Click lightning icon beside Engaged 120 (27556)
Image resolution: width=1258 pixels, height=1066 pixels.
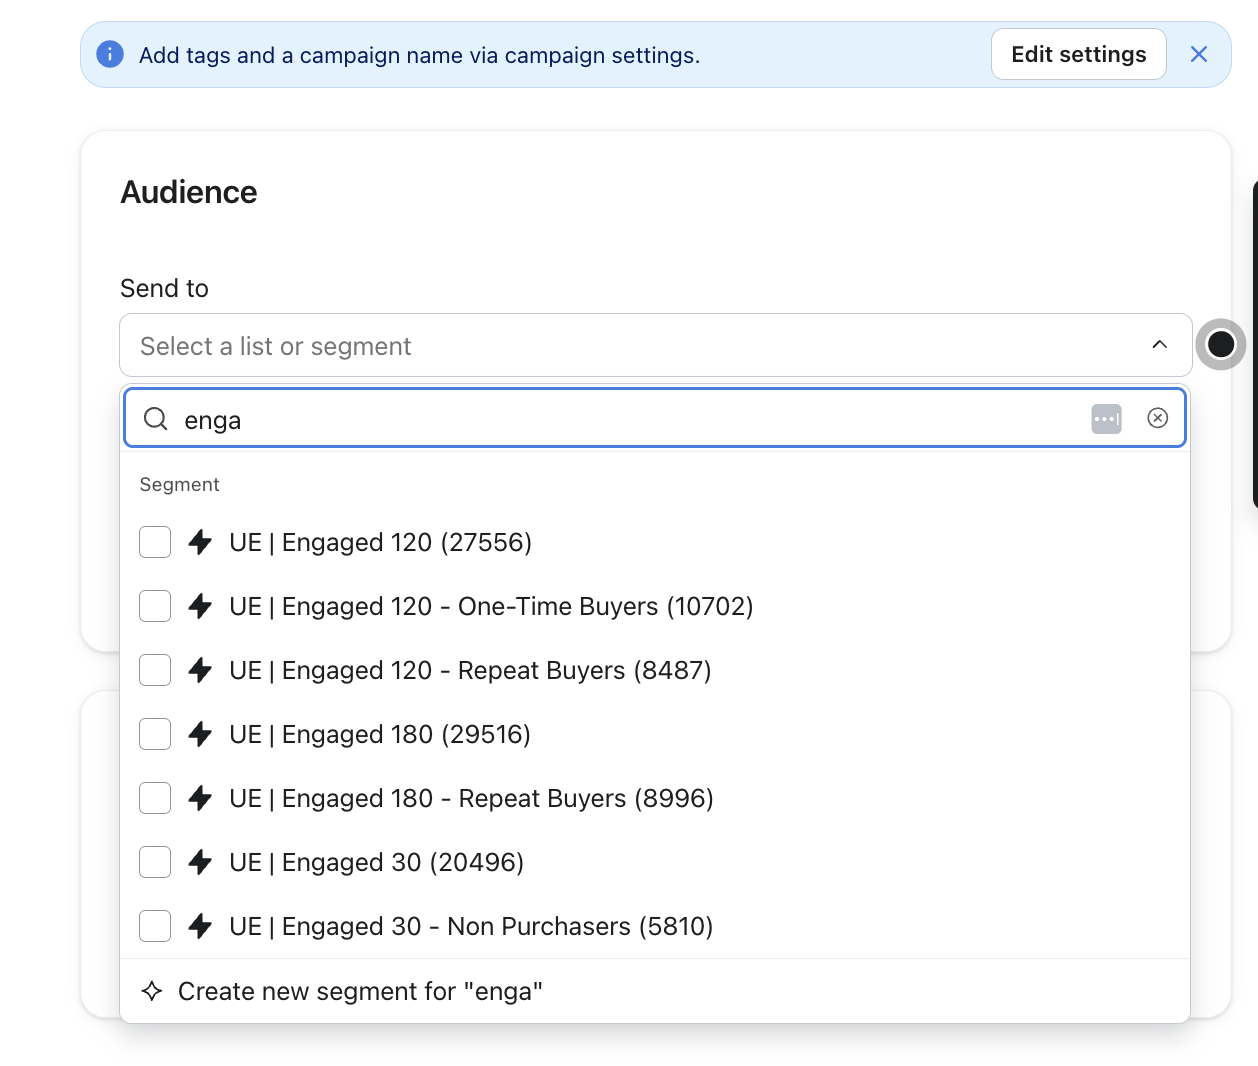200,542
